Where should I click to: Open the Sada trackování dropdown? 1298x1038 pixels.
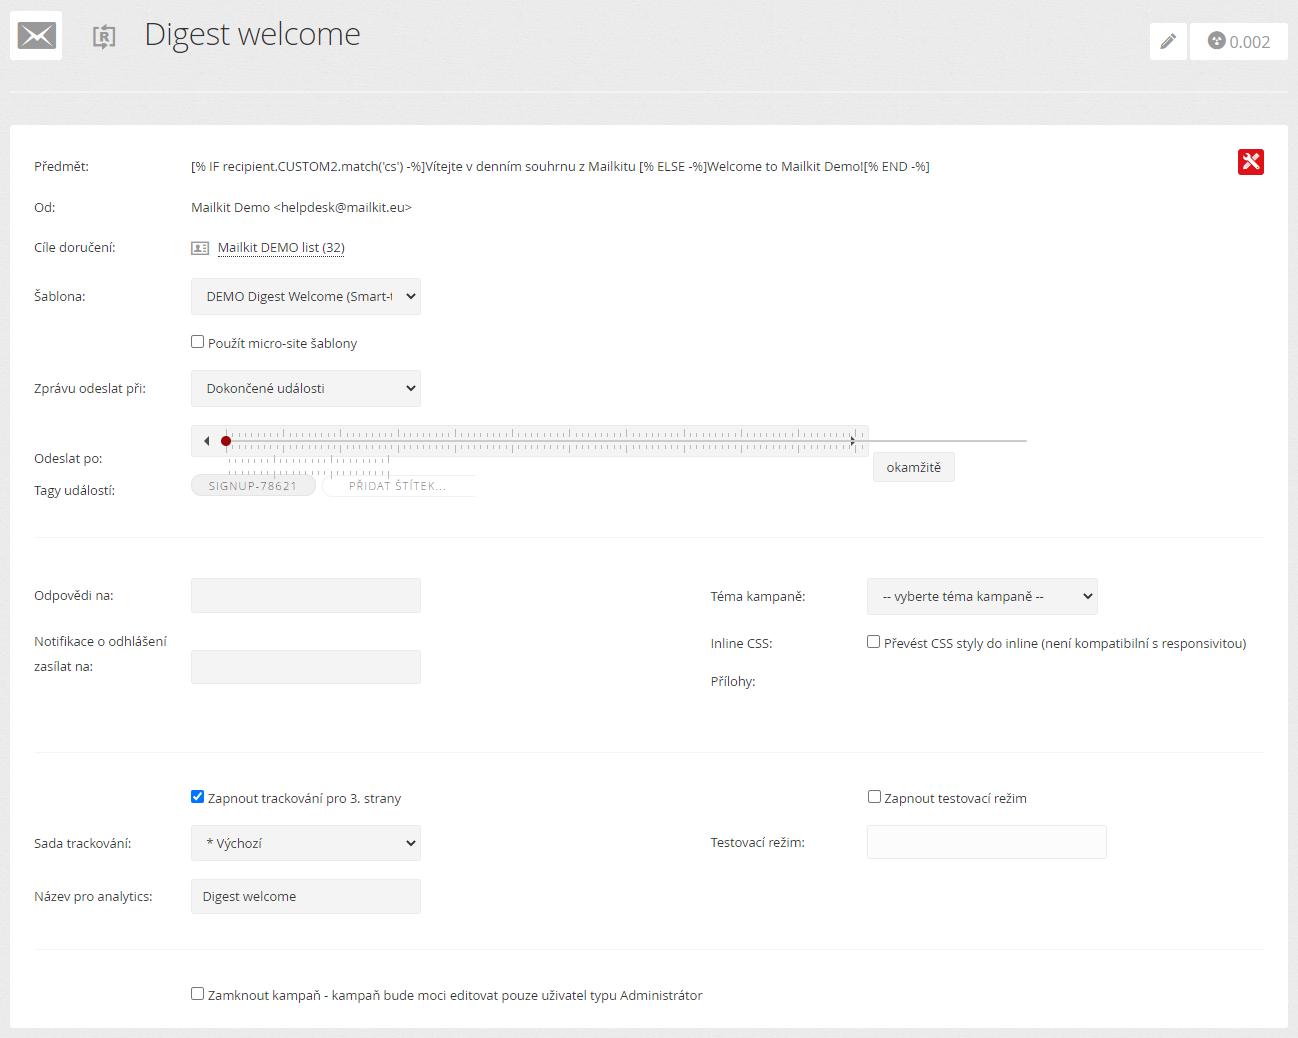306,843
